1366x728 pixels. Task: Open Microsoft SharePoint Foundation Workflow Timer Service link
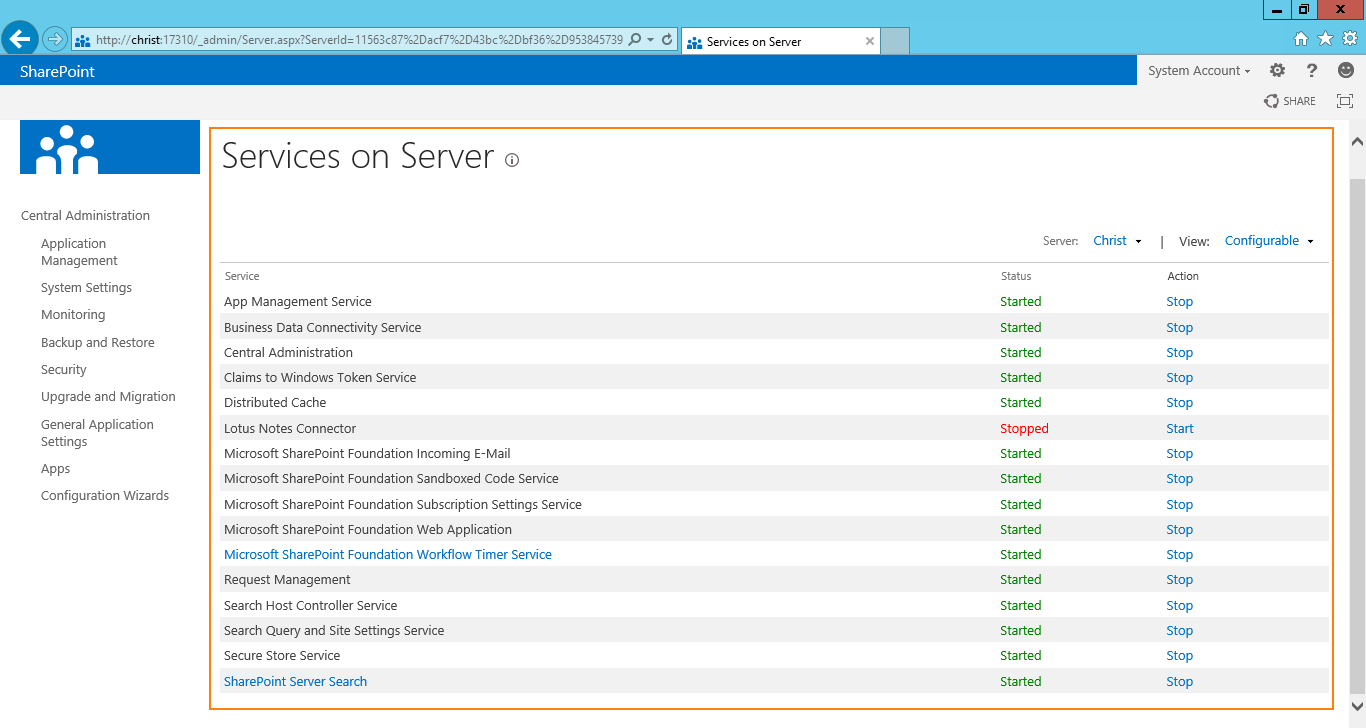tap(388, 554)
